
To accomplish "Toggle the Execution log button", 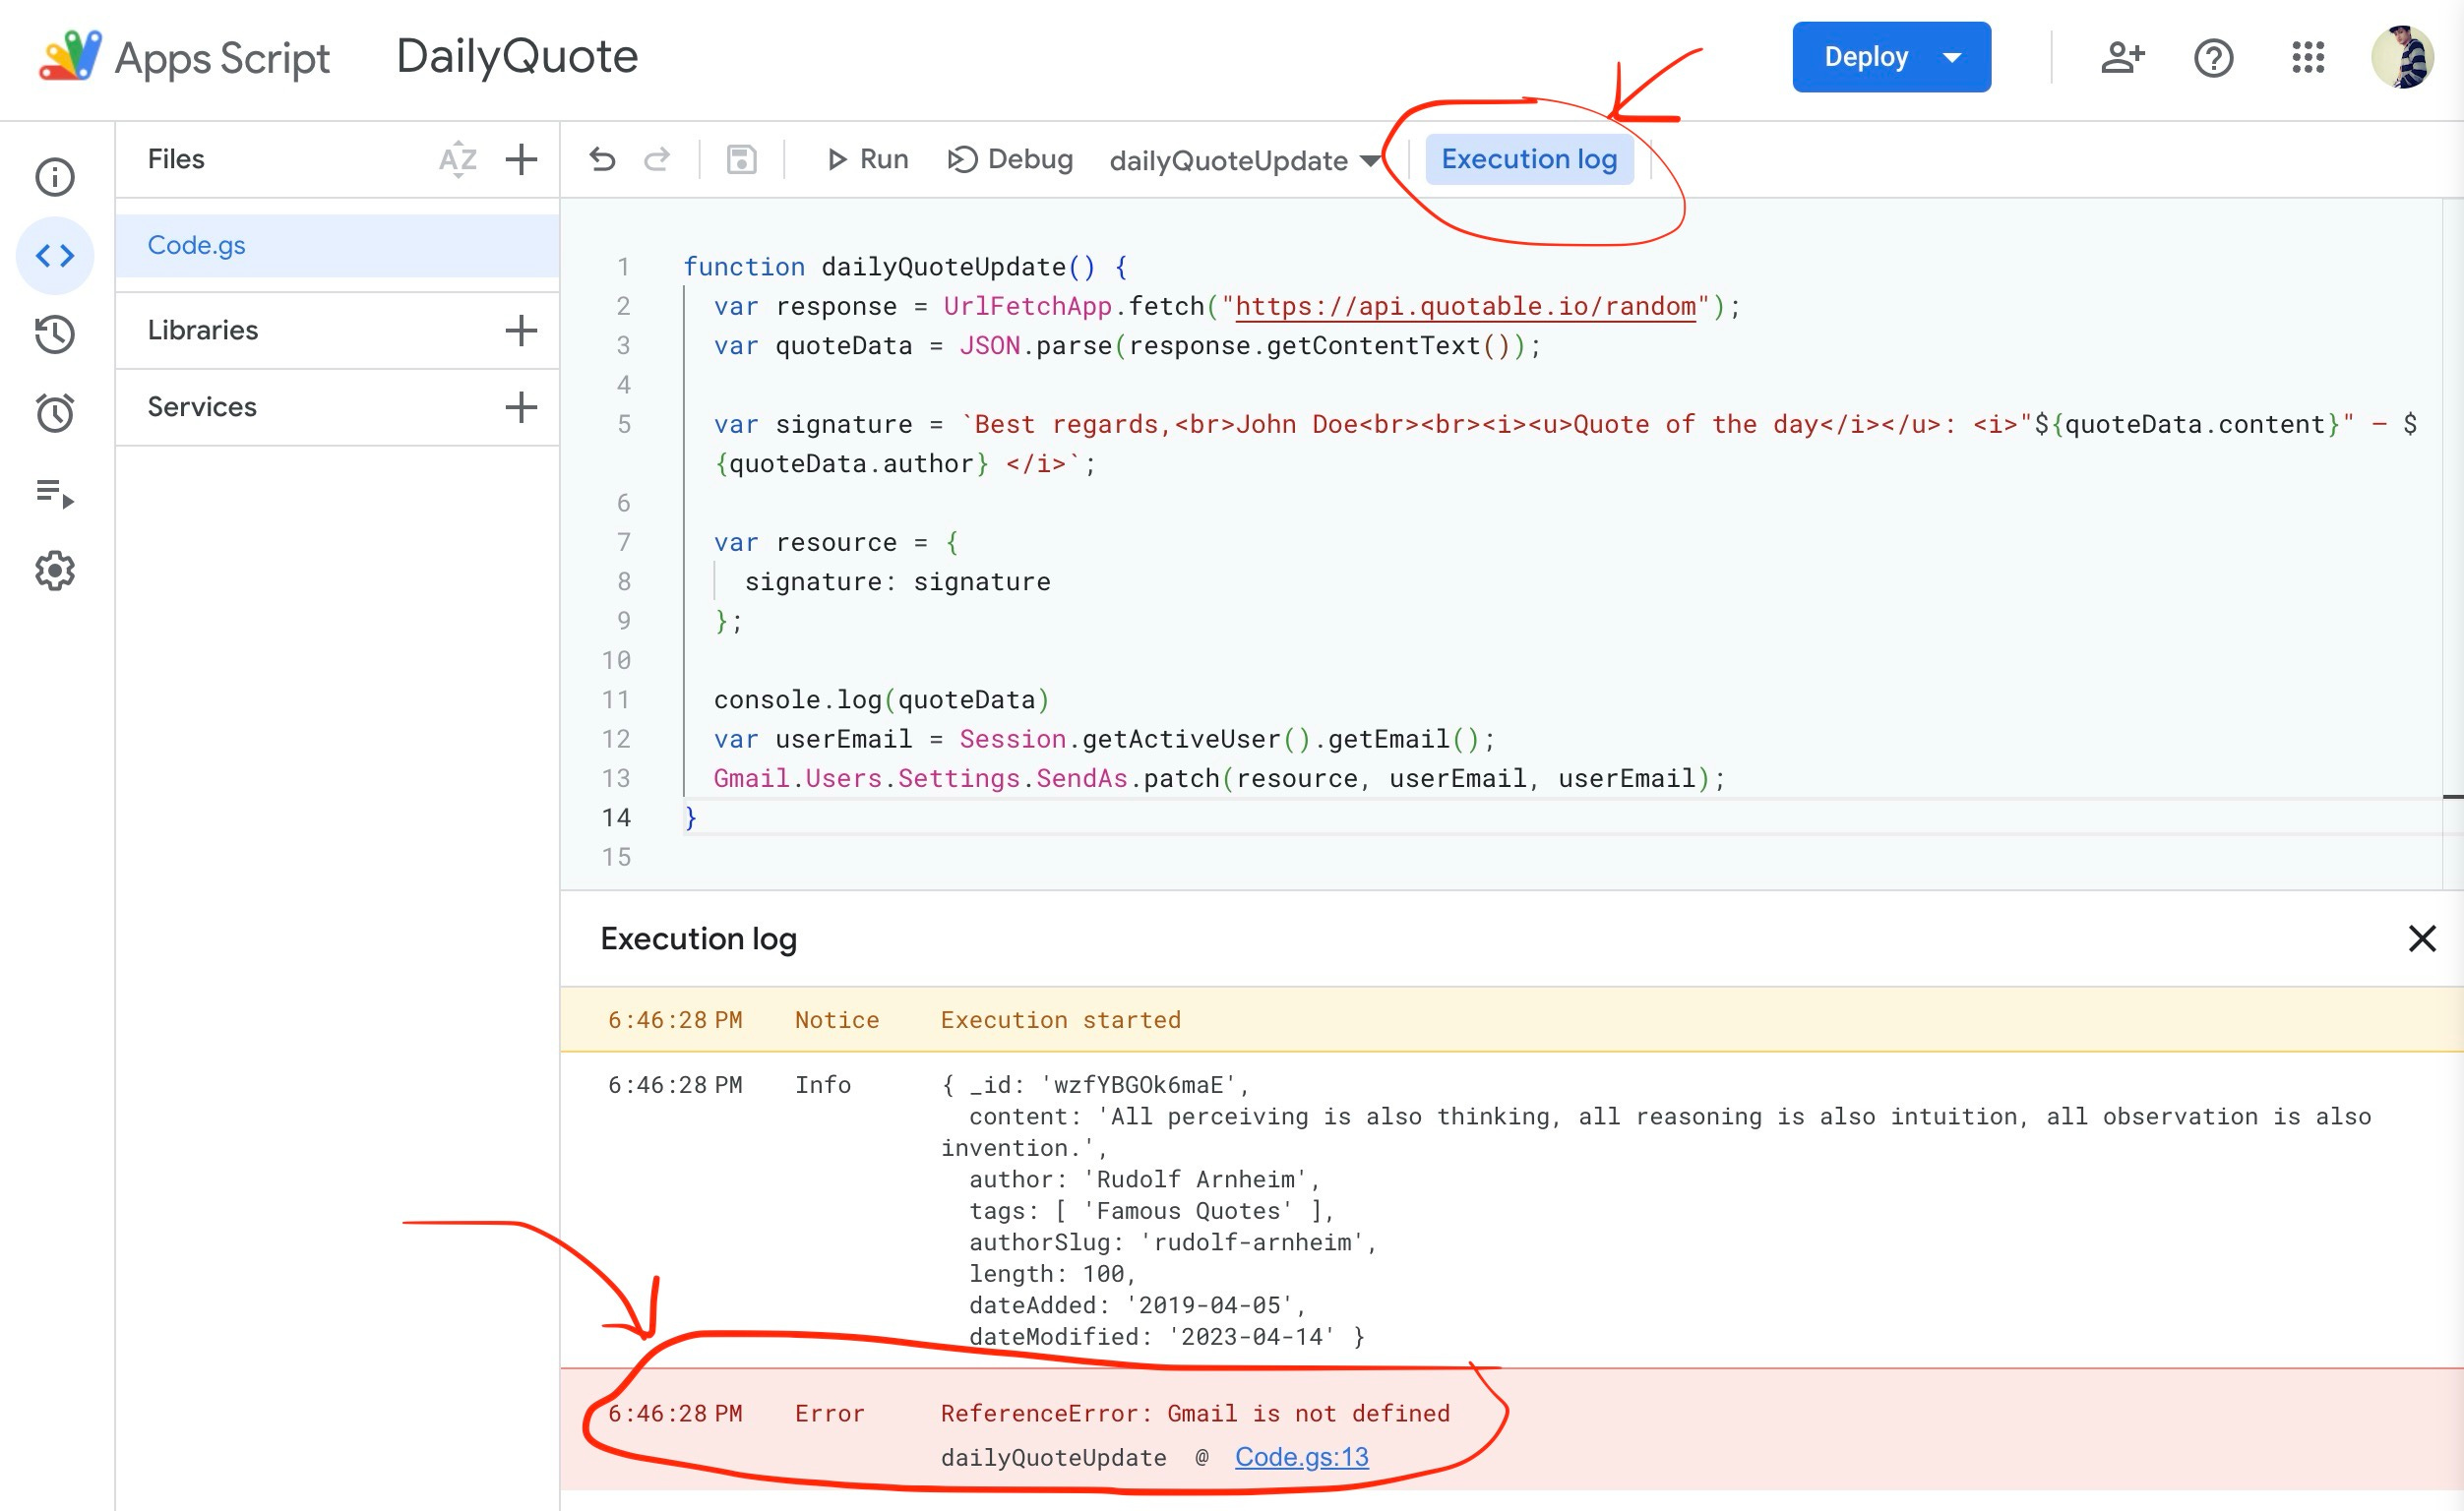I will click(x=1528, y=159).
